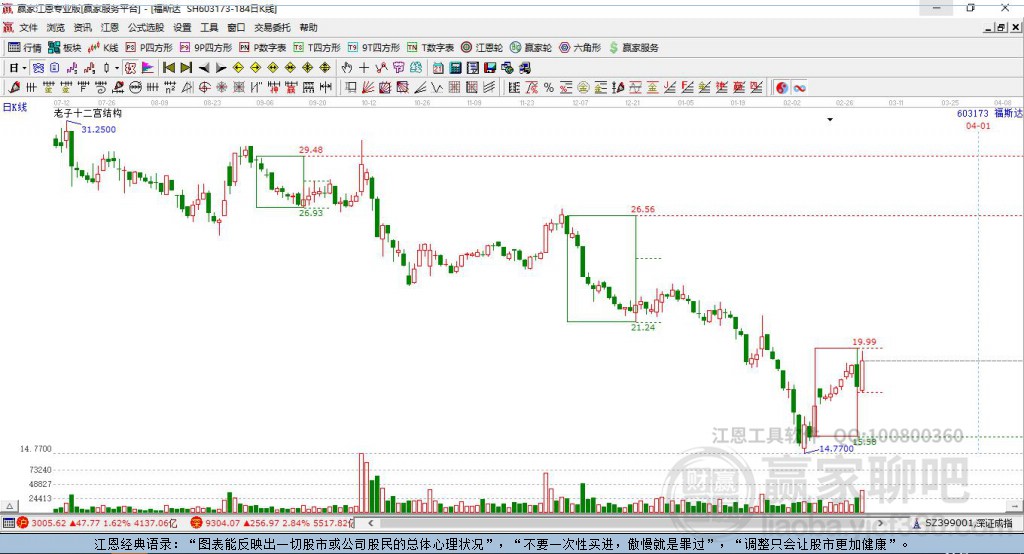Select the zigzag wave line tool
The image size is (1024, 554).
(437, 88)
